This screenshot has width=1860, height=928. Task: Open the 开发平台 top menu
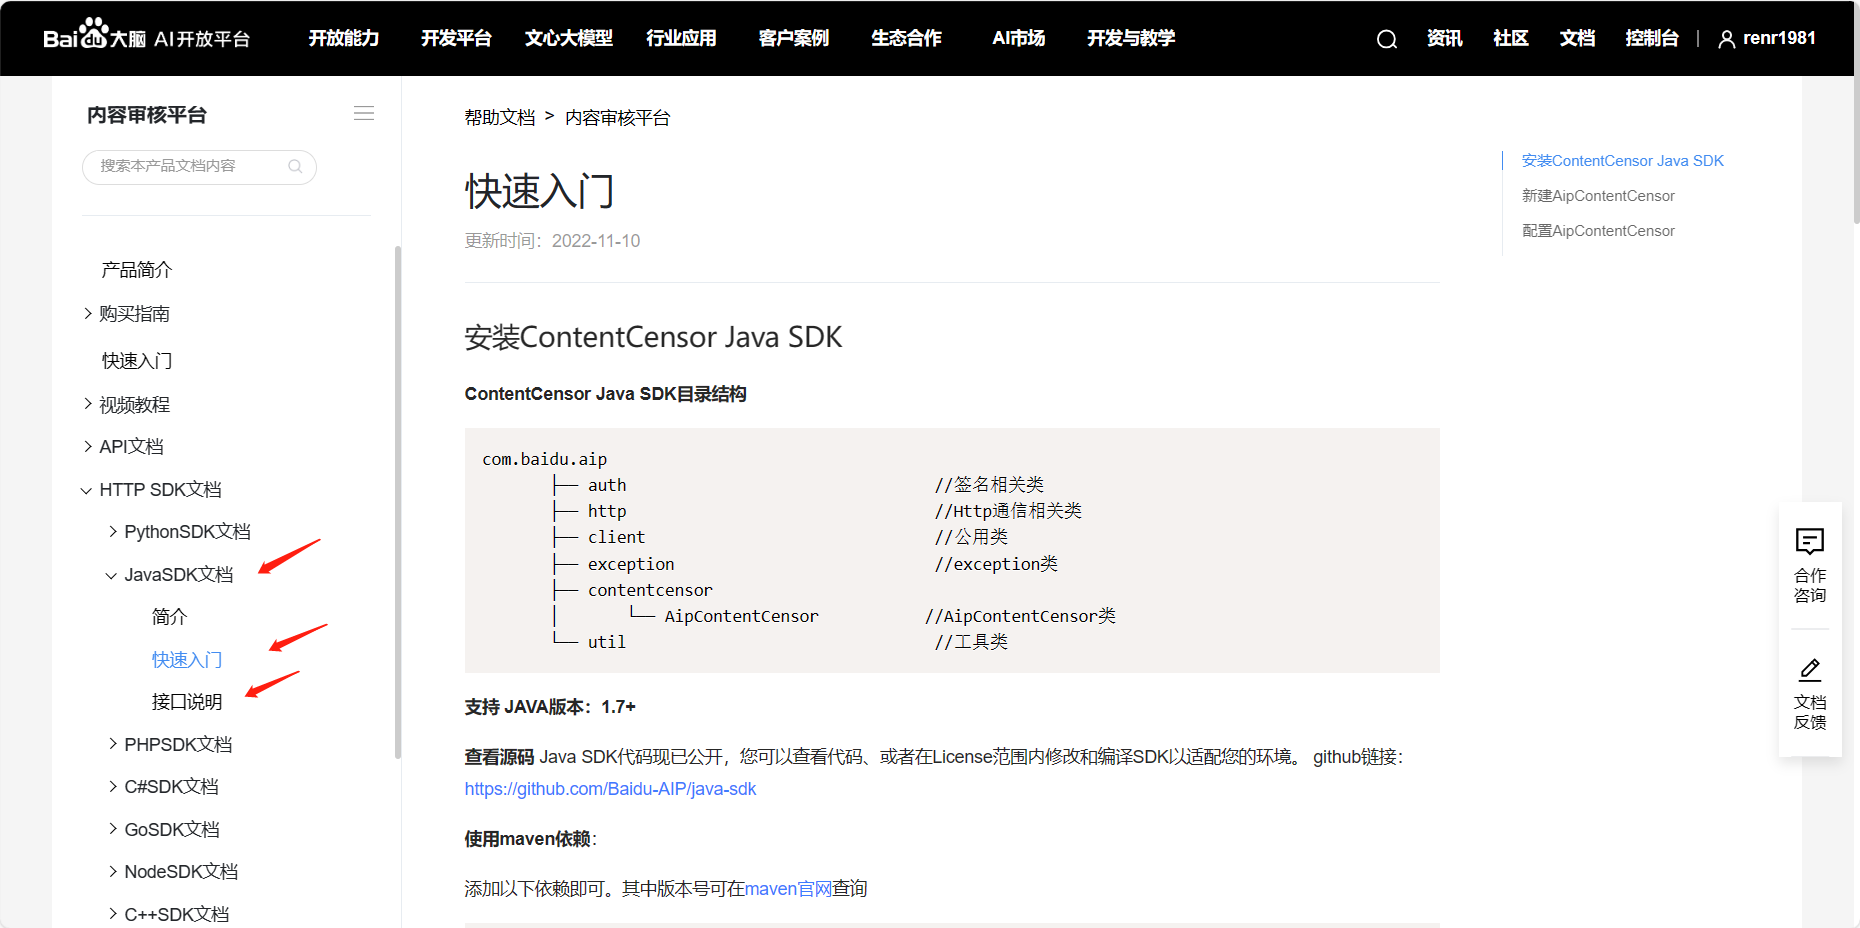coord(456,38)
